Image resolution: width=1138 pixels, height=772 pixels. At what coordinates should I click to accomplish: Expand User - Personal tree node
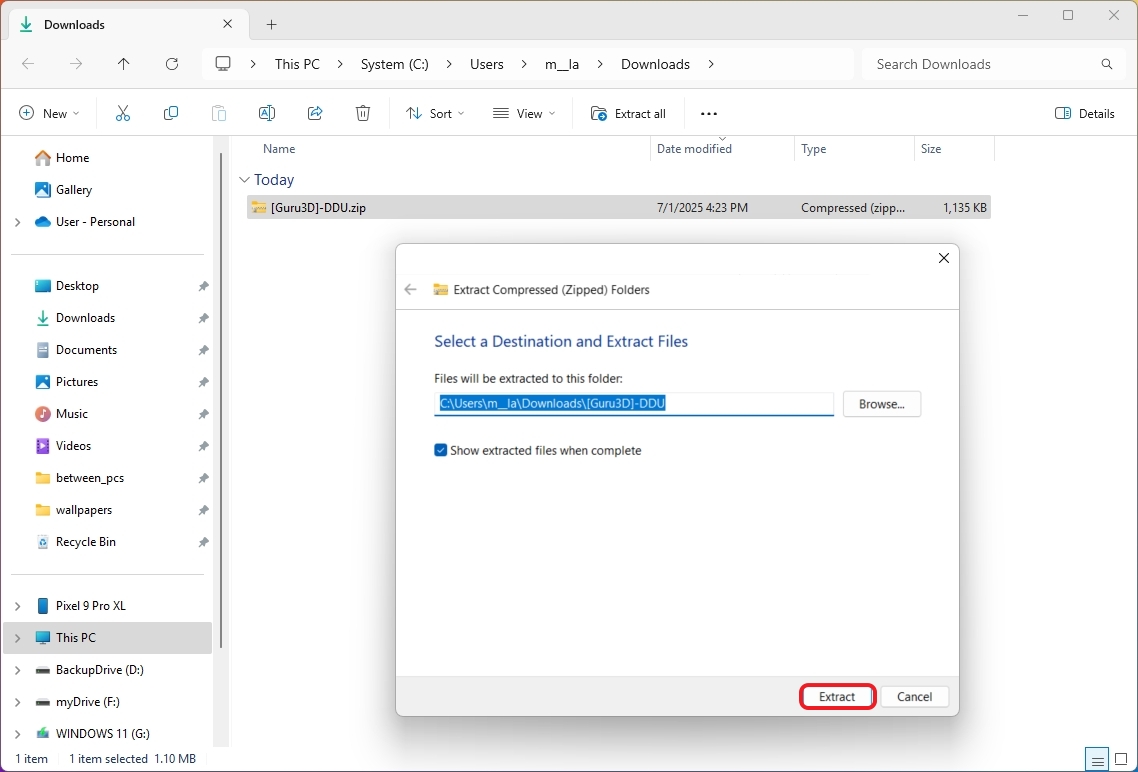17,222
